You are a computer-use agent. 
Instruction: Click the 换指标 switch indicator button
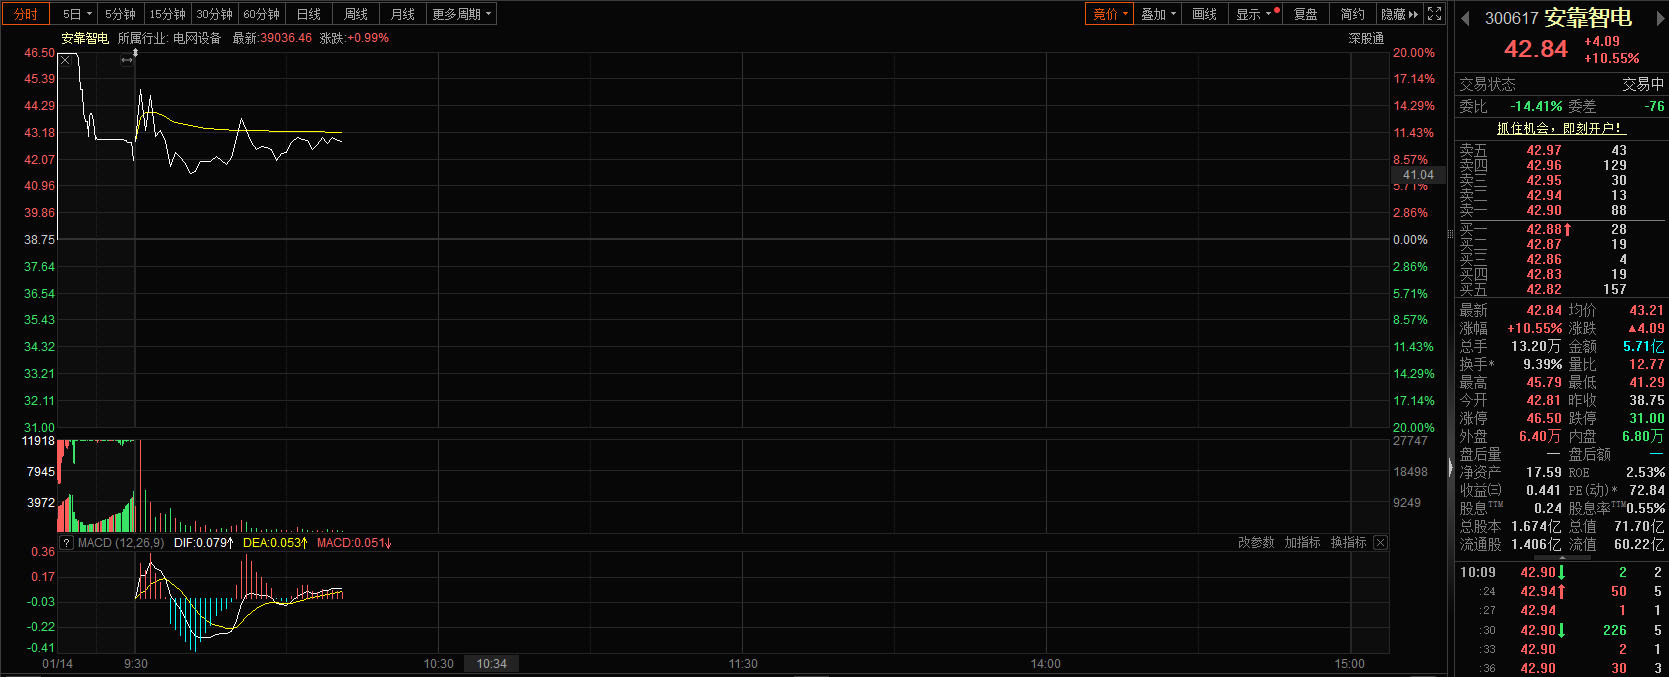click(1348, 543)
